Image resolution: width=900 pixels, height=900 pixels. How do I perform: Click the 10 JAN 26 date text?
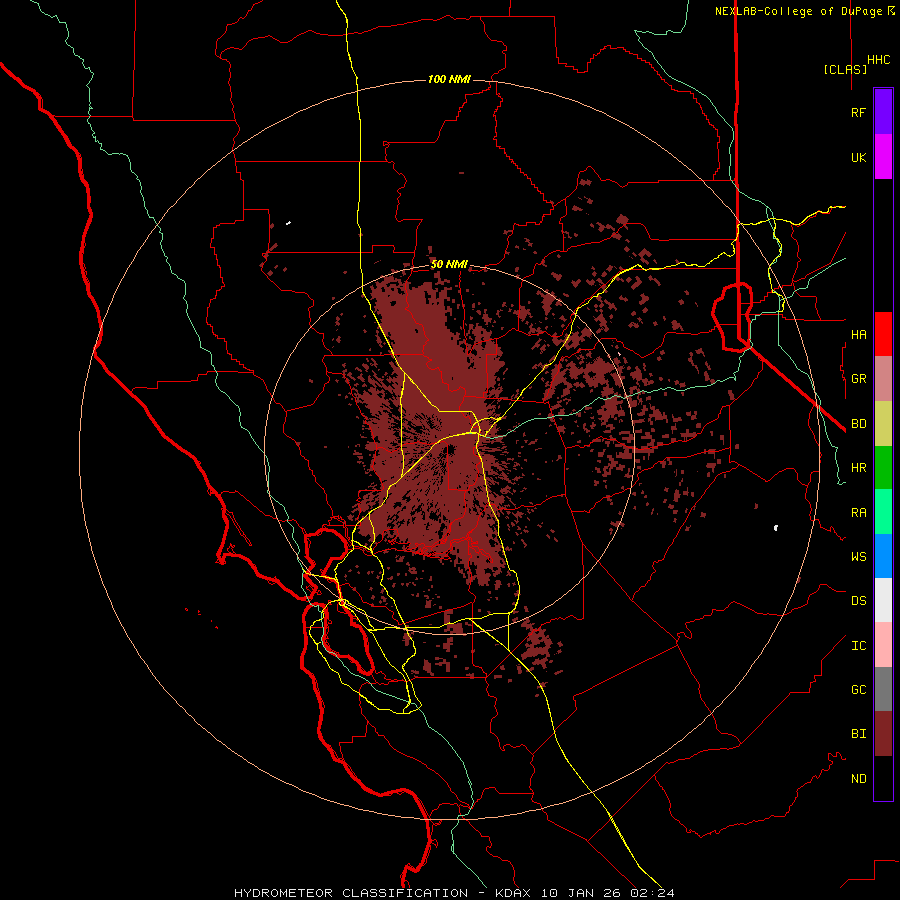tap(584, 893)
